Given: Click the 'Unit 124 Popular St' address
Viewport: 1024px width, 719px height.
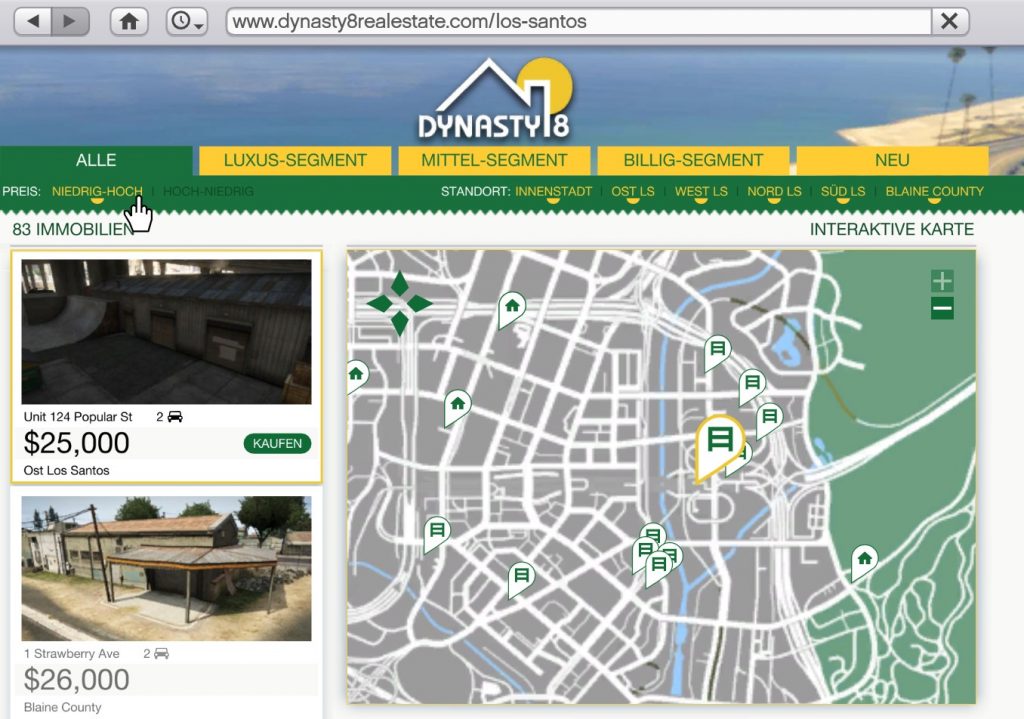Looking at the screenshot, I should pyautogui.click(x=78, y=417).
